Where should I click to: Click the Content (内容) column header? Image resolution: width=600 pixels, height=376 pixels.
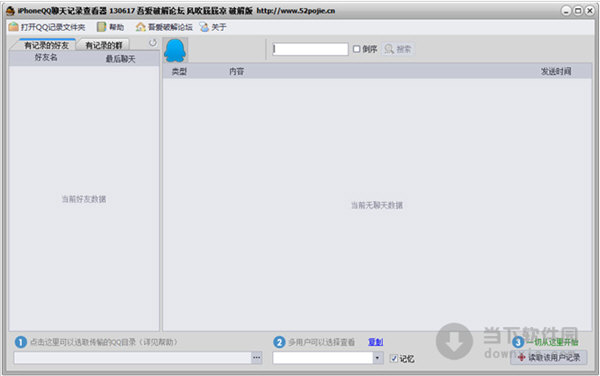point(236,72)
